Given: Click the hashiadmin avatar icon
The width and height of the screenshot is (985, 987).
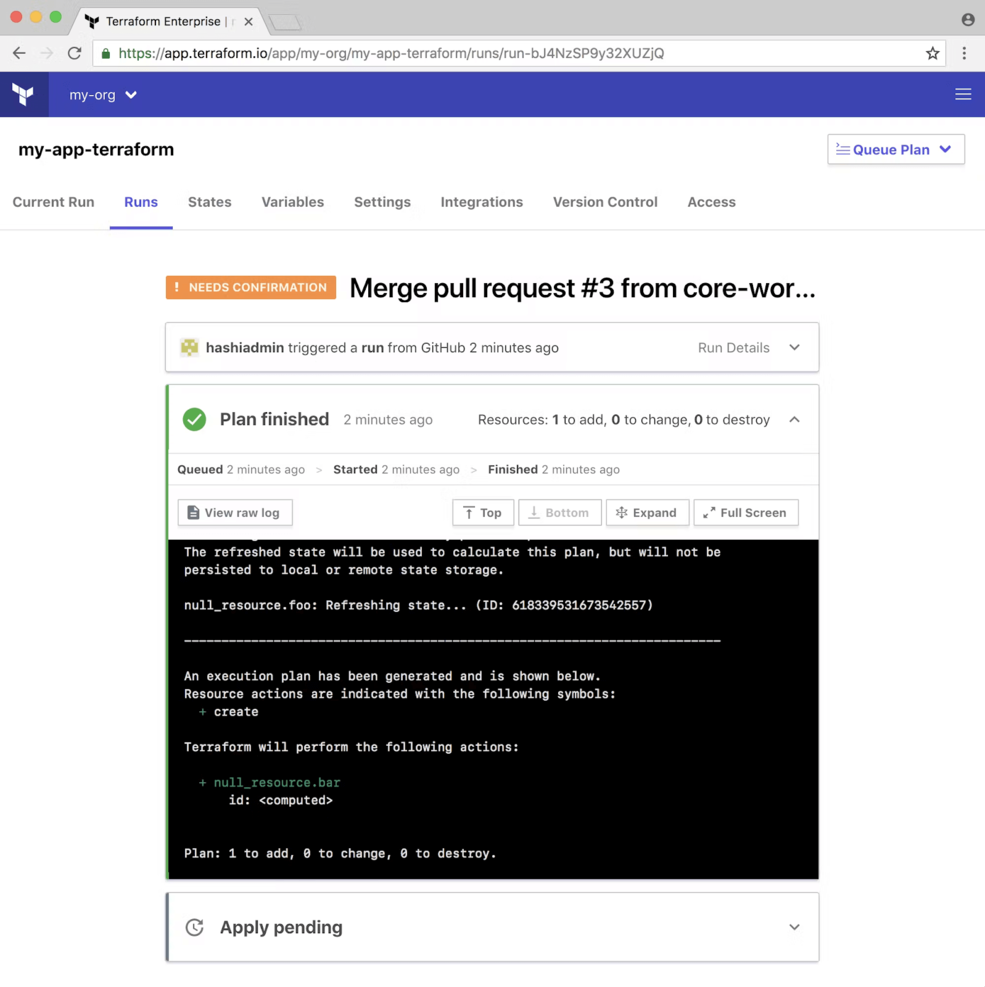Looking at the screenshot, I should pyautogui.click(x=189, y=347).
